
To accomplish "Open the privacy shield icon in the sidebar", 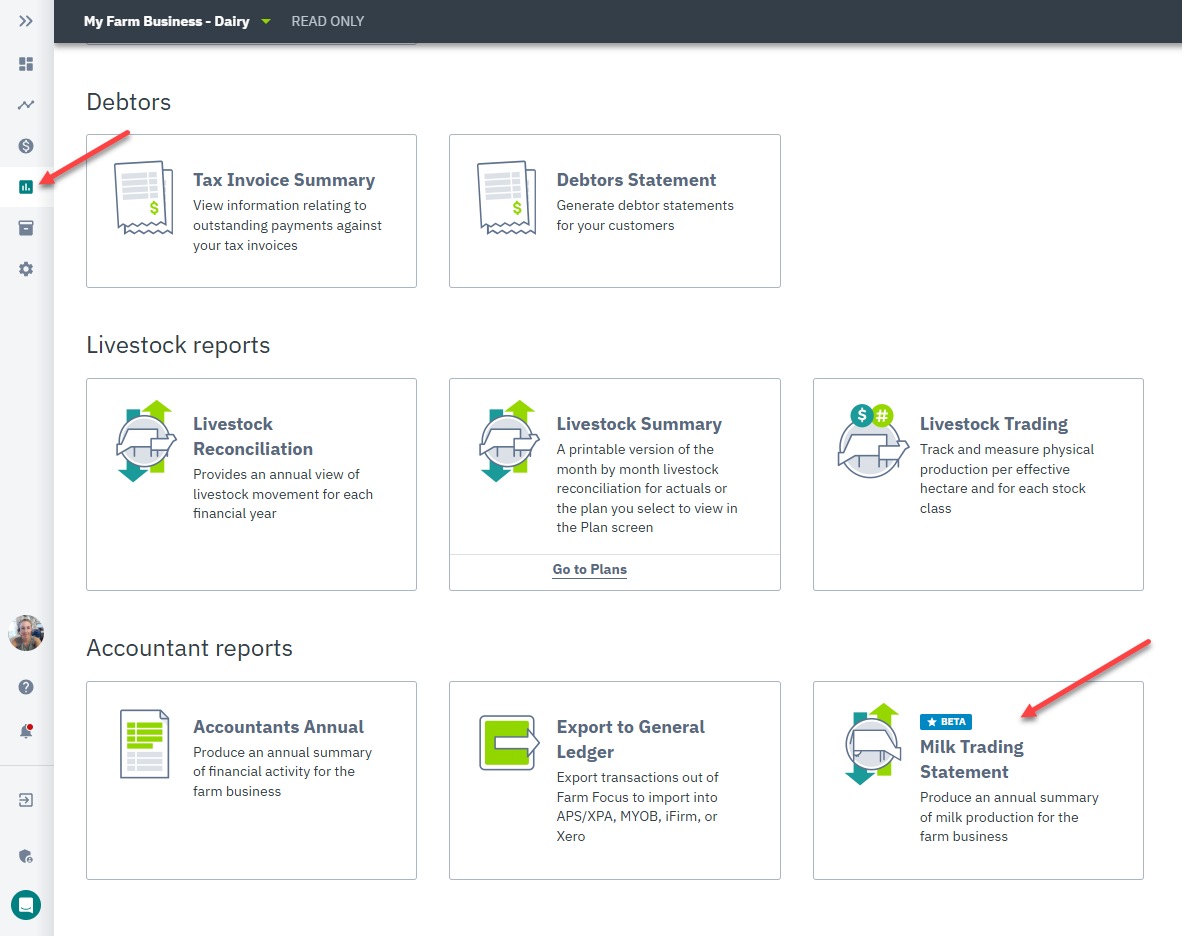I will pyautogui.click(x=26, y=856).
